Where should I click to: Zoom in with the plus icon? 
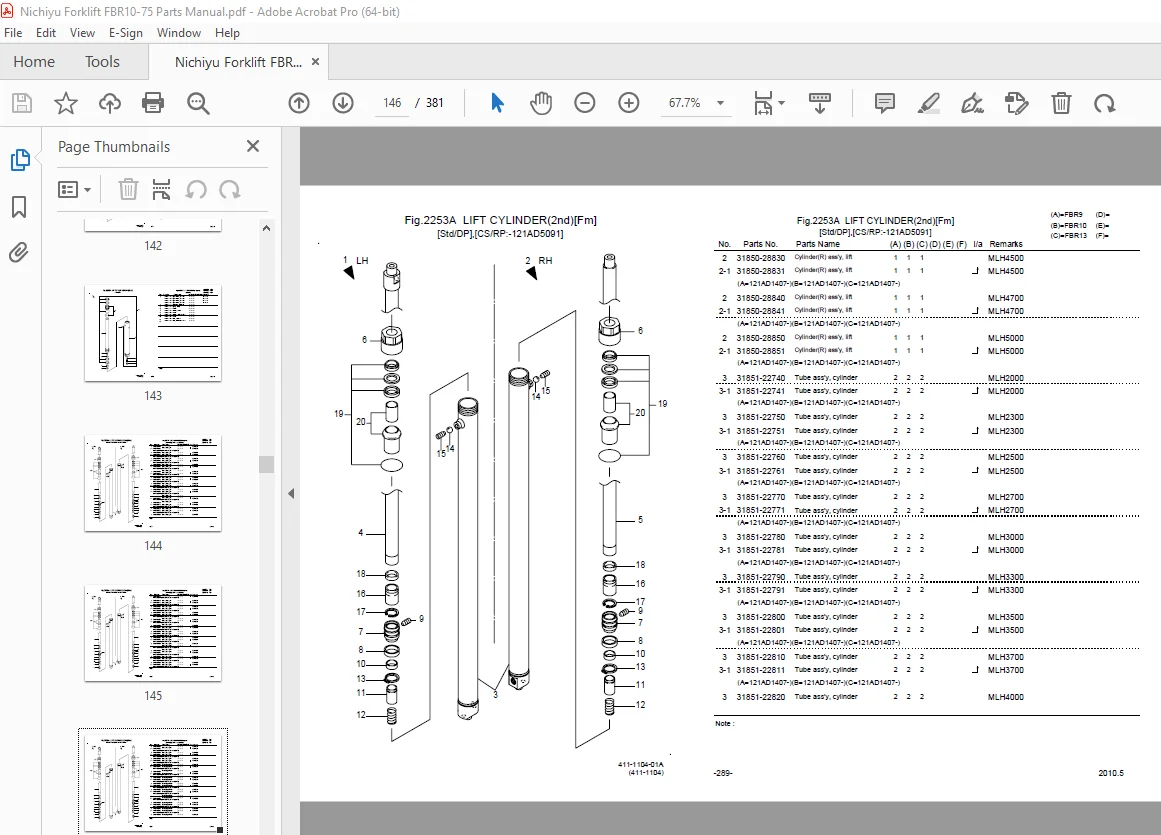click(x=629, y=103)
